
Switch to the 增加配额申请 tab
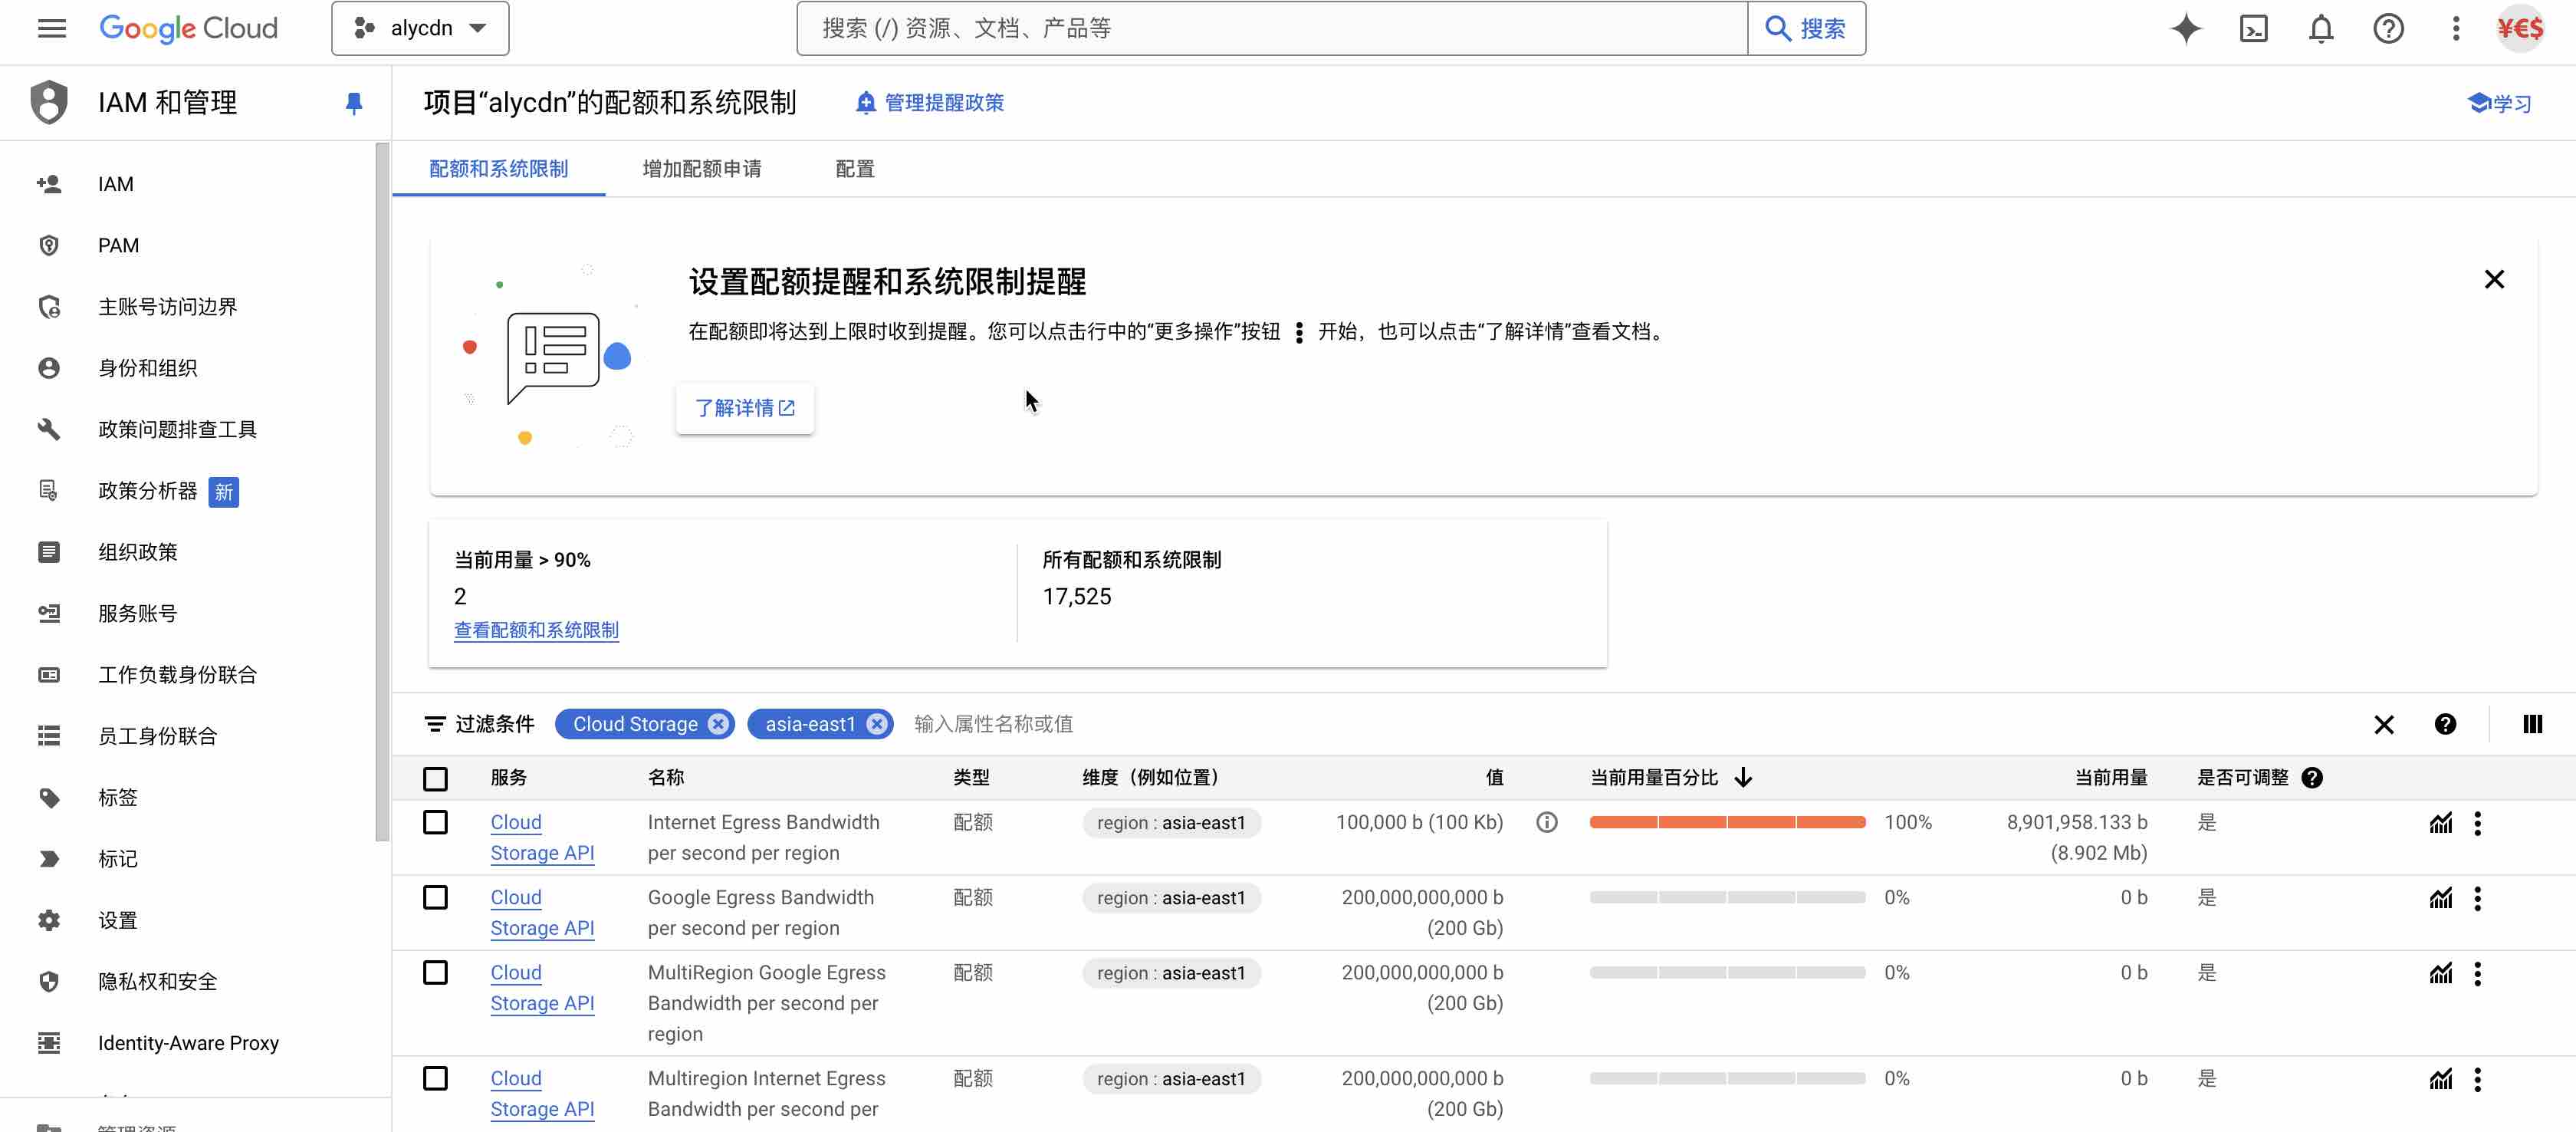coord(701,169)
